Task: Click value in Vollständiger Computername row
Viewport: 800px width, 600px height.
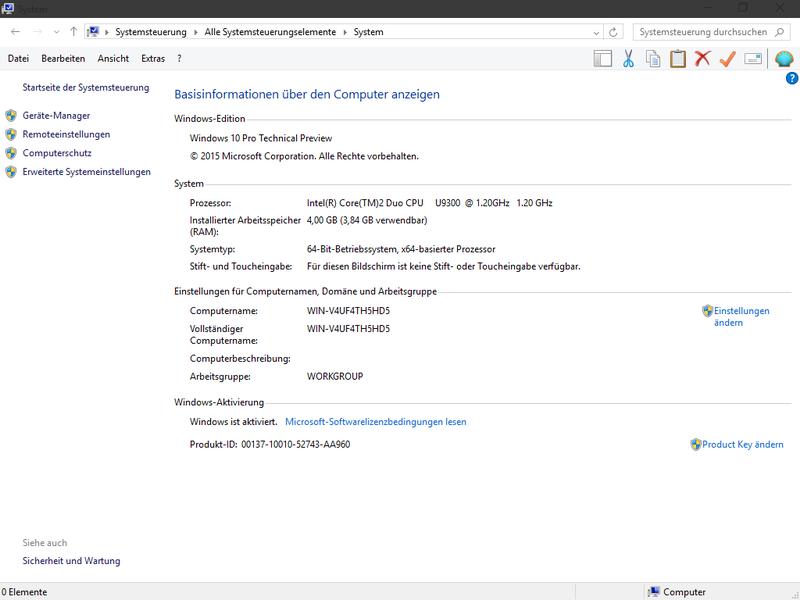Action: click(x=348, y=329)
